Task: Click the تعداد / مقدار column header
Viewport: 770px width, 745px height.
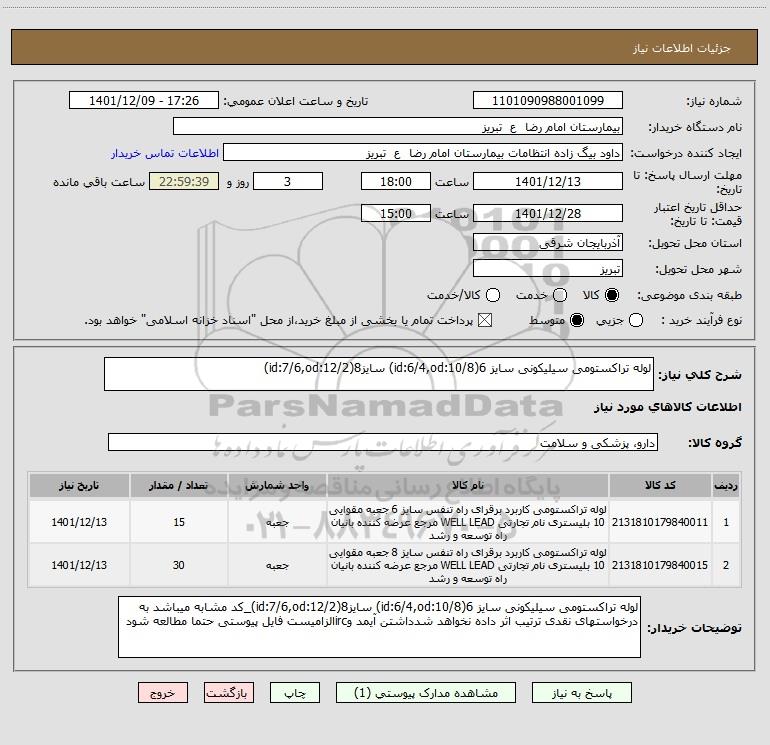Action: tap(179, 485)
